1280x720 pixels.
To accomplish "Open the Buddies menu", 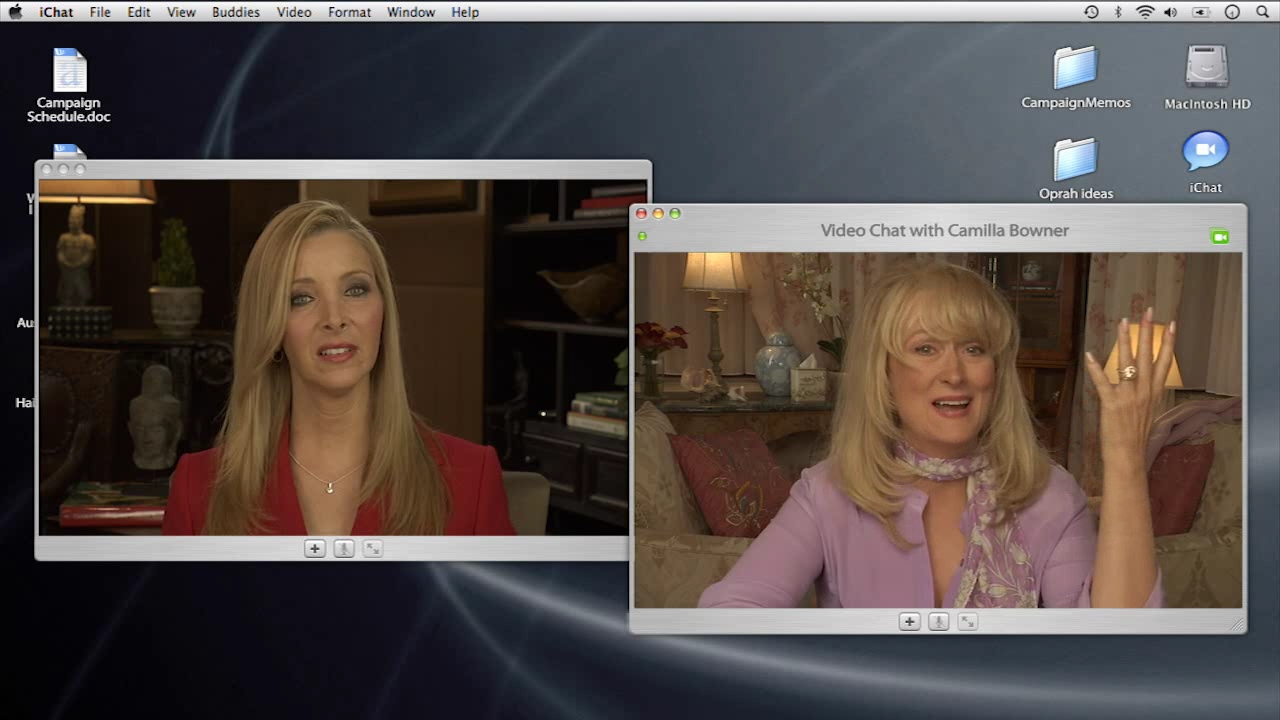I will point(236,12).
